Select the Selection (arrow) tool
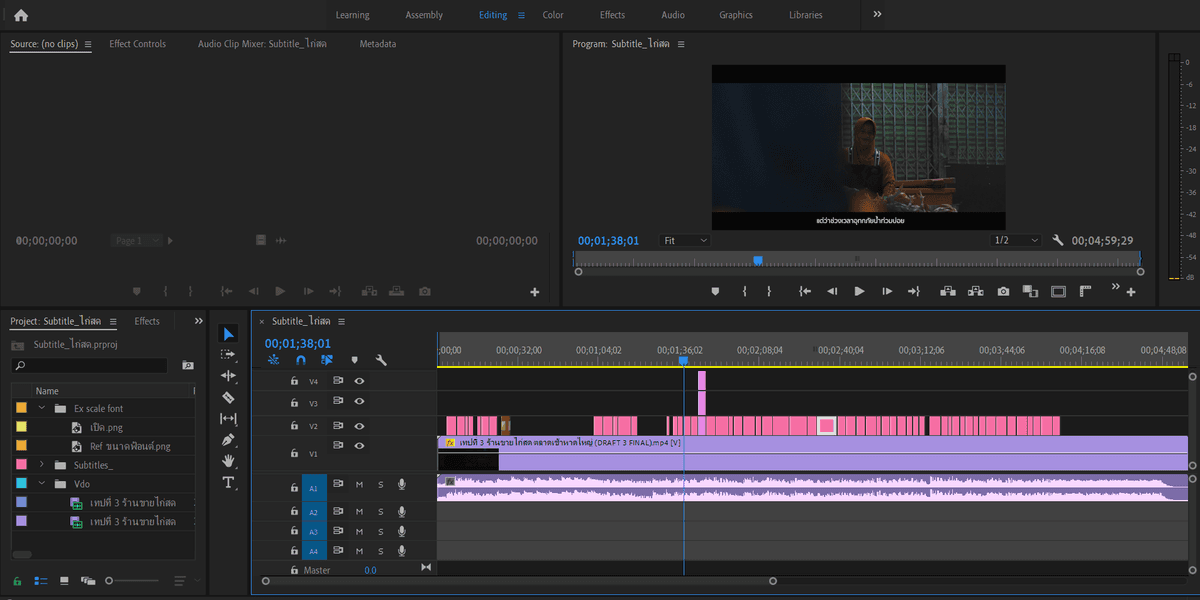The height and width of the screenshot is (600, 1200). click(228, 333)
